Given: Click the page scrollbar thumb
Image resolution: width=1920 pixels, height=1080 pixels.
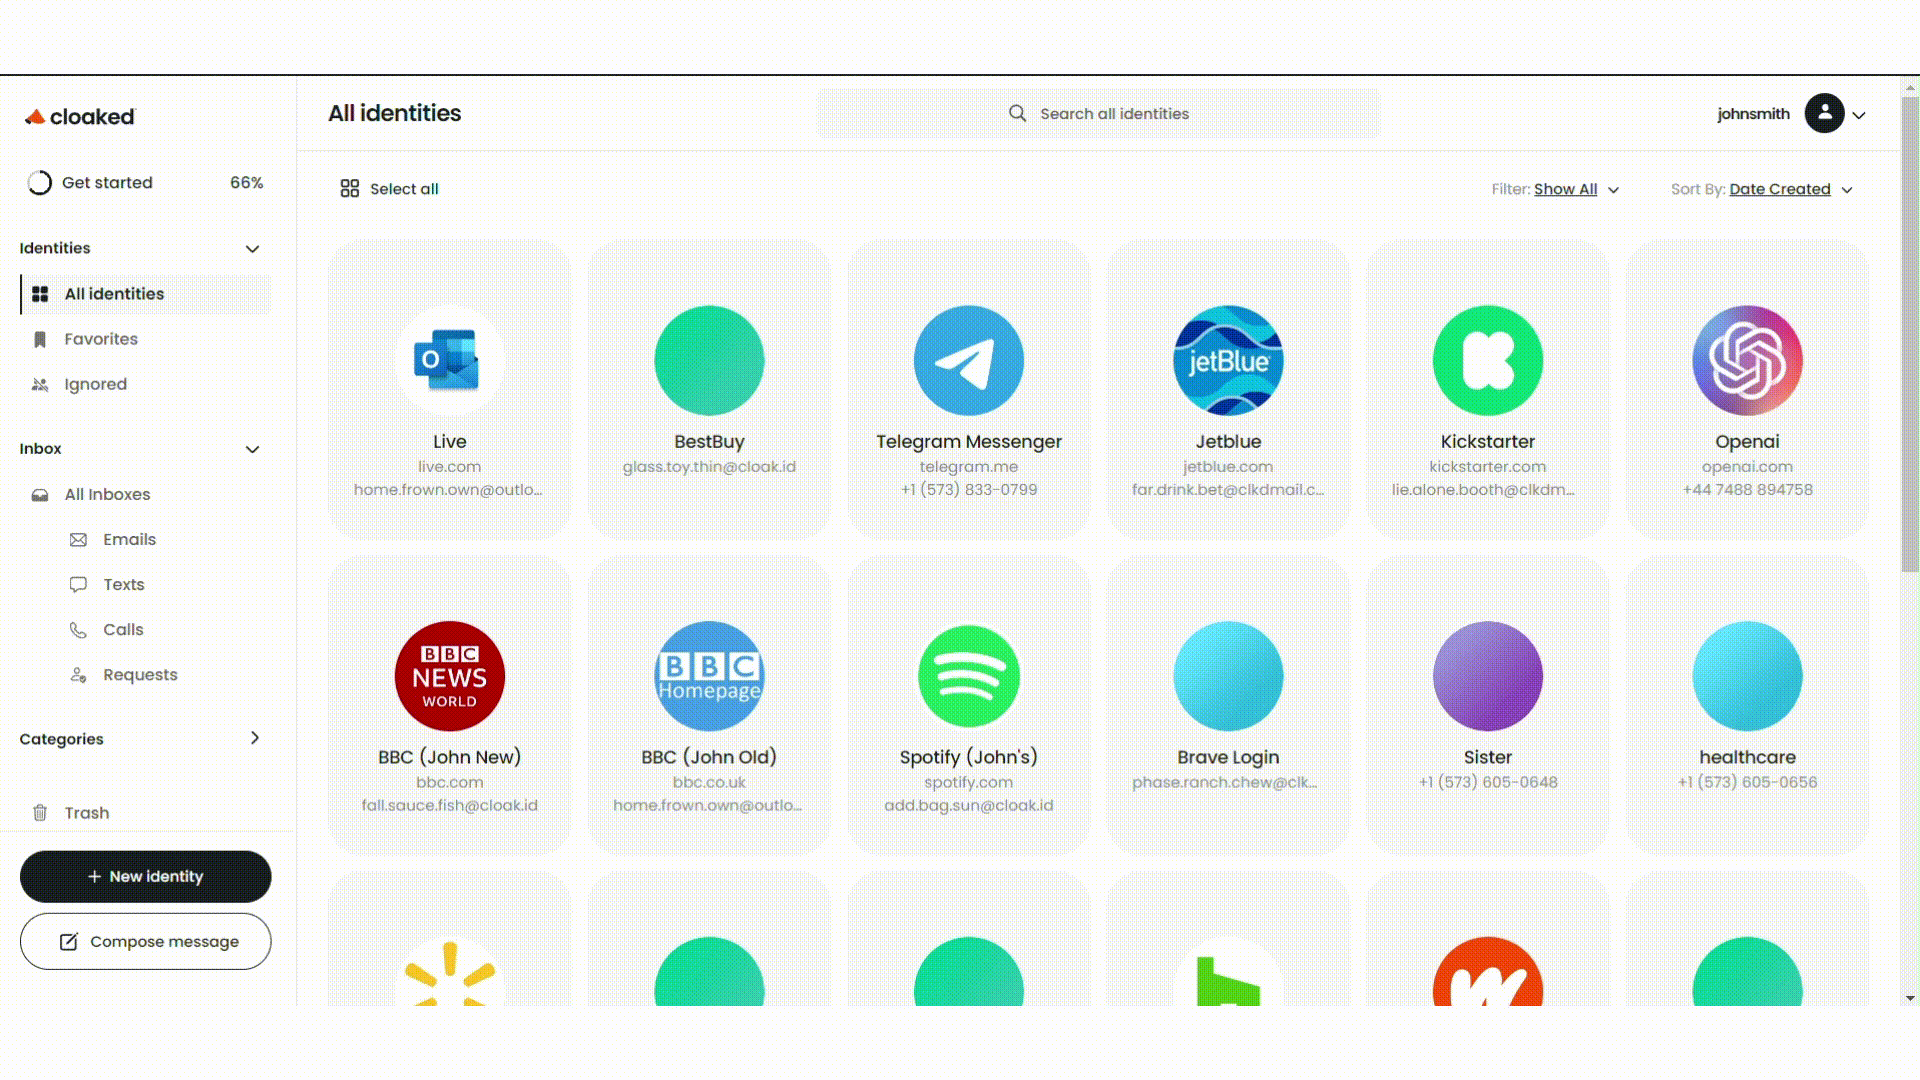Looking at the screenshot, I should click(1910, 335).
